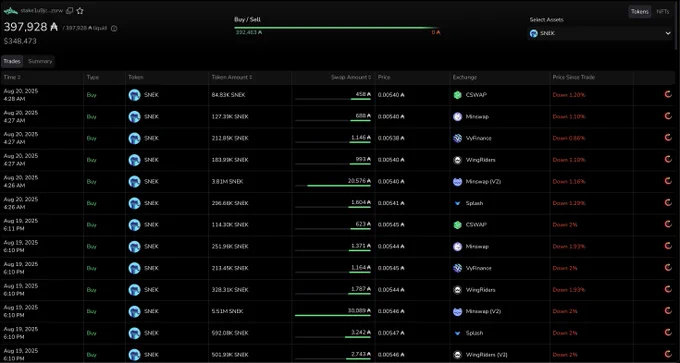Click SNEK token icon in 592.08K row
680x363 pixels.
tap(134, 333)
